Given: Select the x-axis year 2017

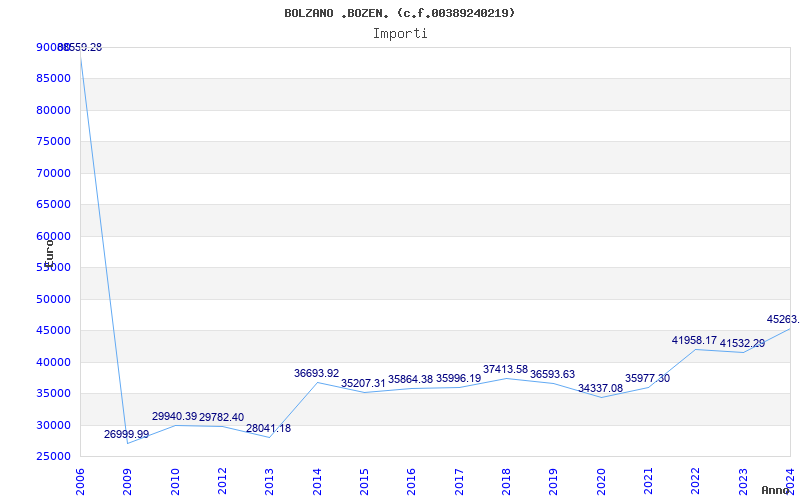Looking at the screenshot, I should pos(459,482).
